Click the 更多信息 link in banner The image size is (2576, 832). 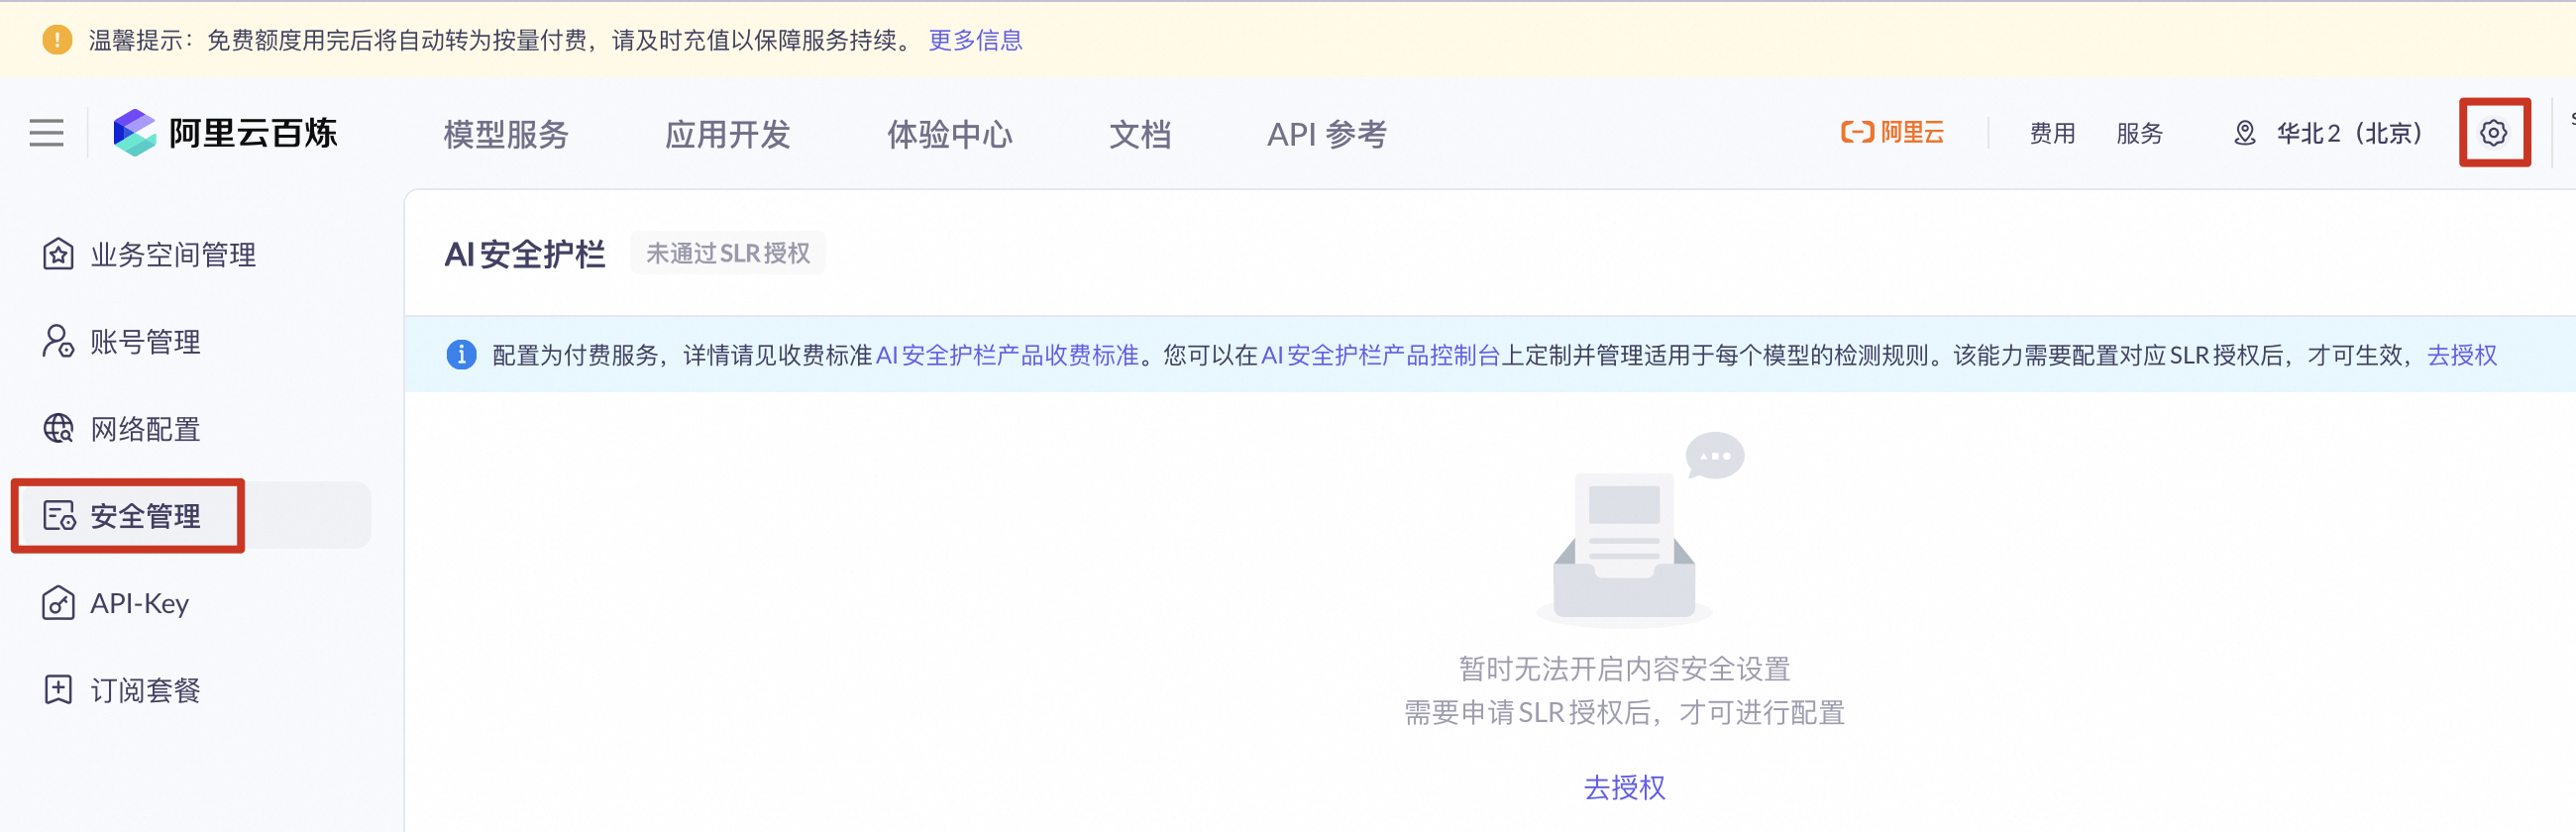pyautogui.click(x=975, y=40)
